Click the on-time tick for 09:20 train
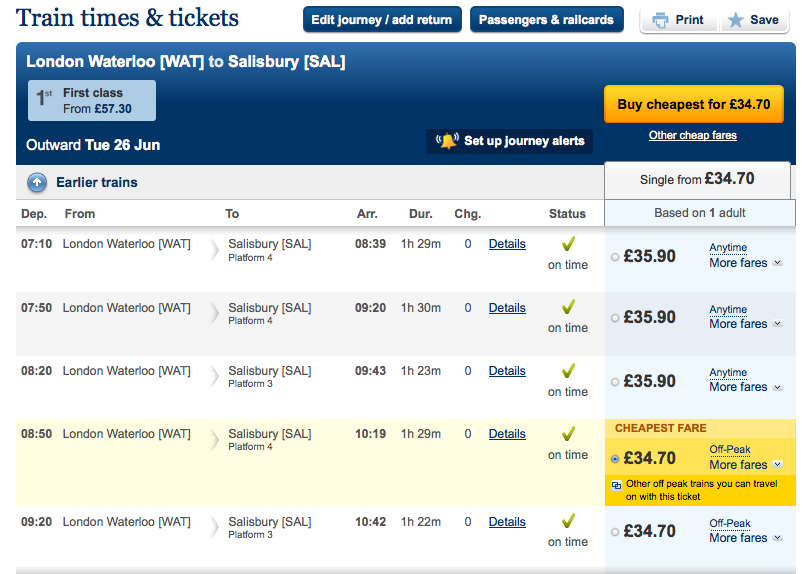The height and width of the screenshot is (574, 806). pos(568,521)
